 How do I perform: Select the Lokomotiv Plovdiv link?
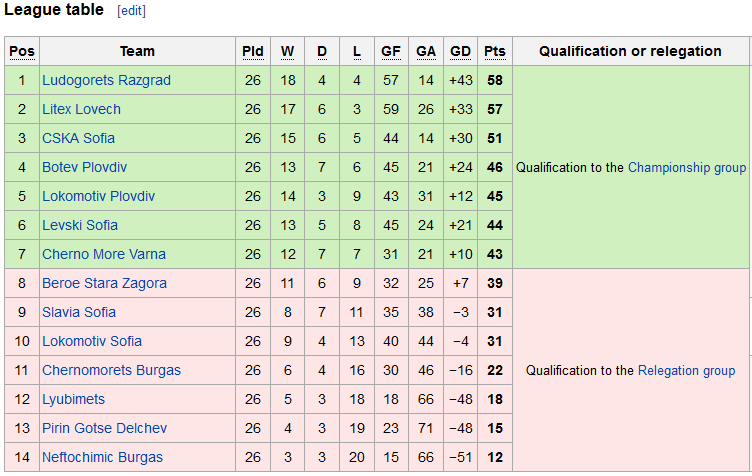coord(99,196)
